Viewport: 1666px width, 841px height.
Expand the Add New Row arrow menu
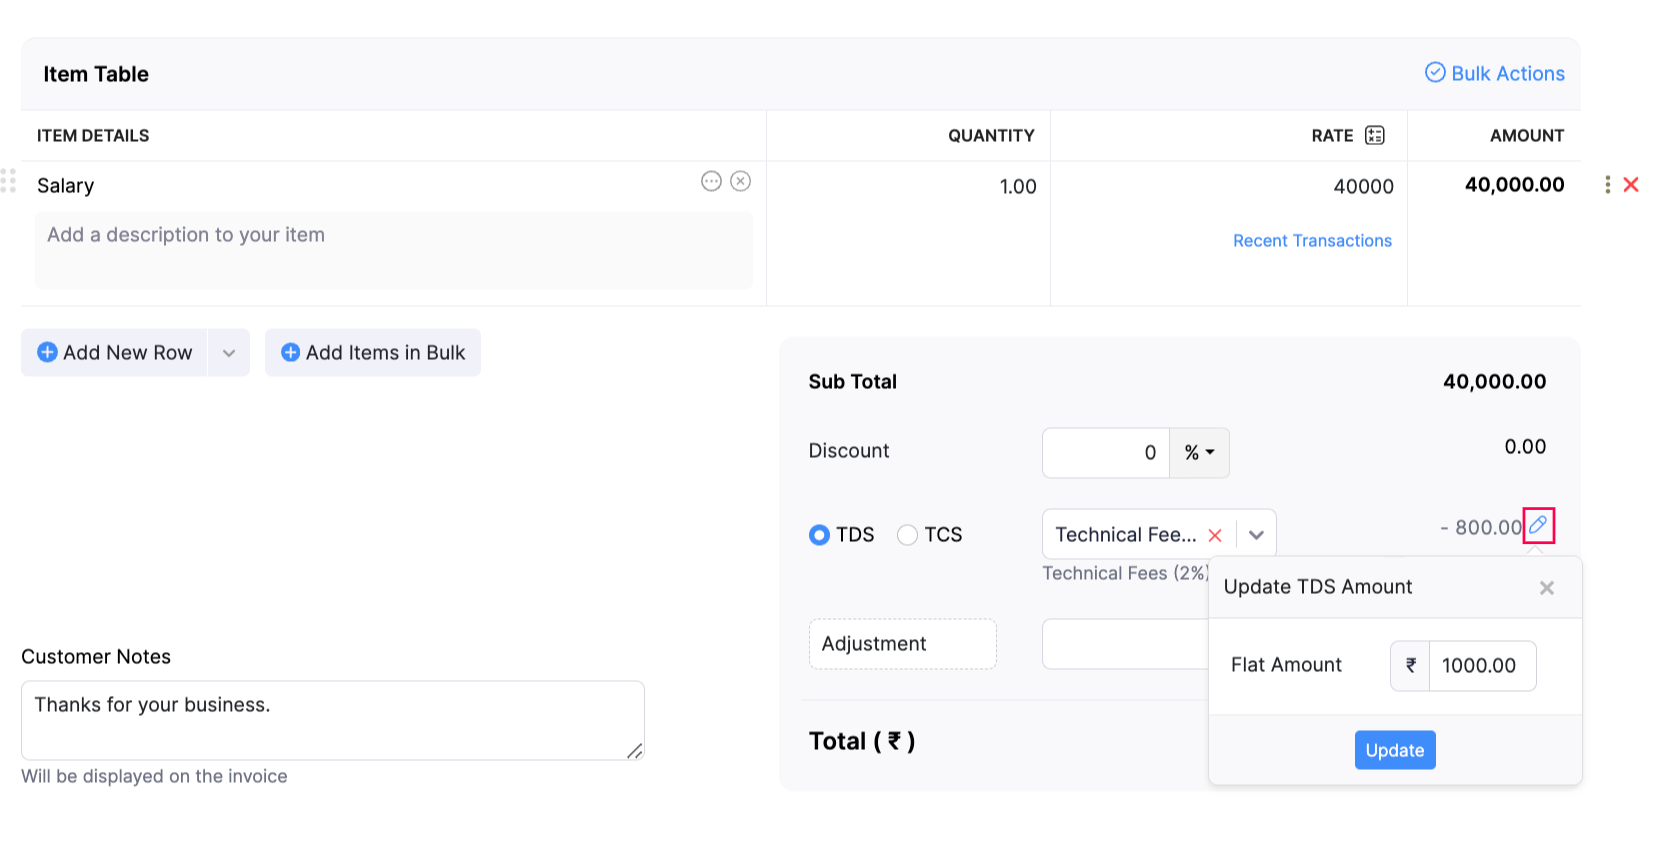pyautogui.click(x=229, y=353)
